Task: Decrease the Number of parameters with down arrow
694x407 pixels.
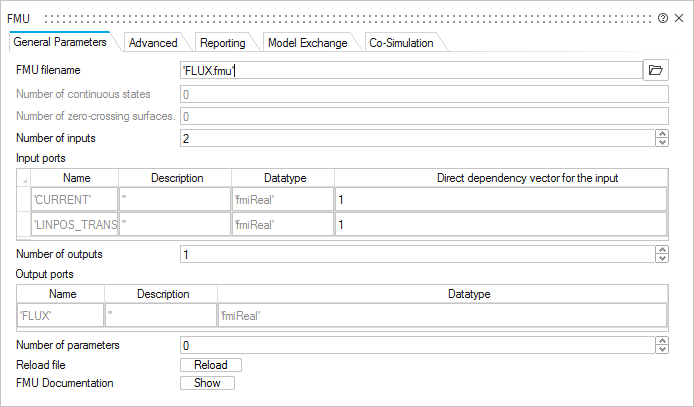Action: click(x=662, y=349)
